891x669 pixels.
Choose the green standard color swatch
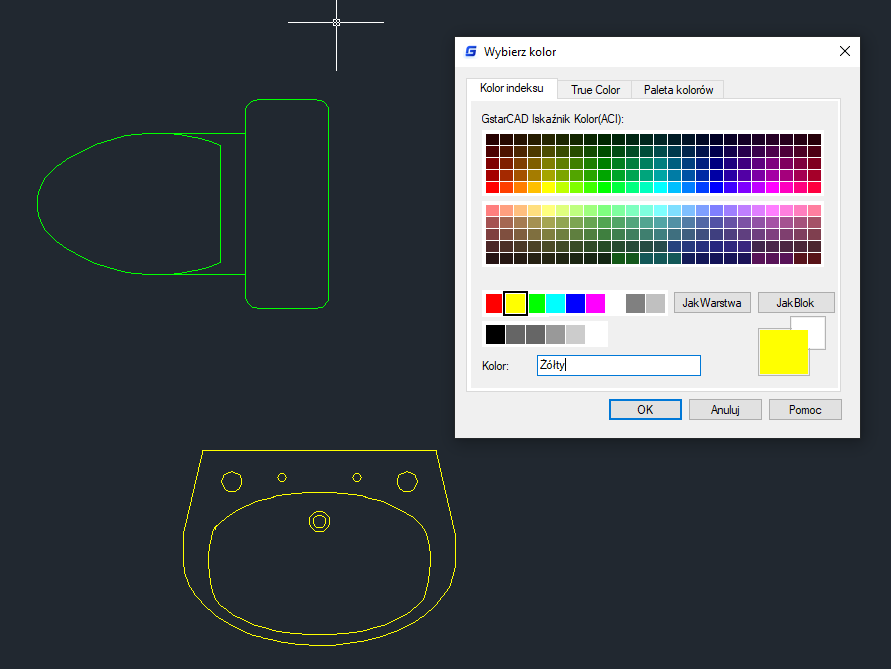coord(536,303)
